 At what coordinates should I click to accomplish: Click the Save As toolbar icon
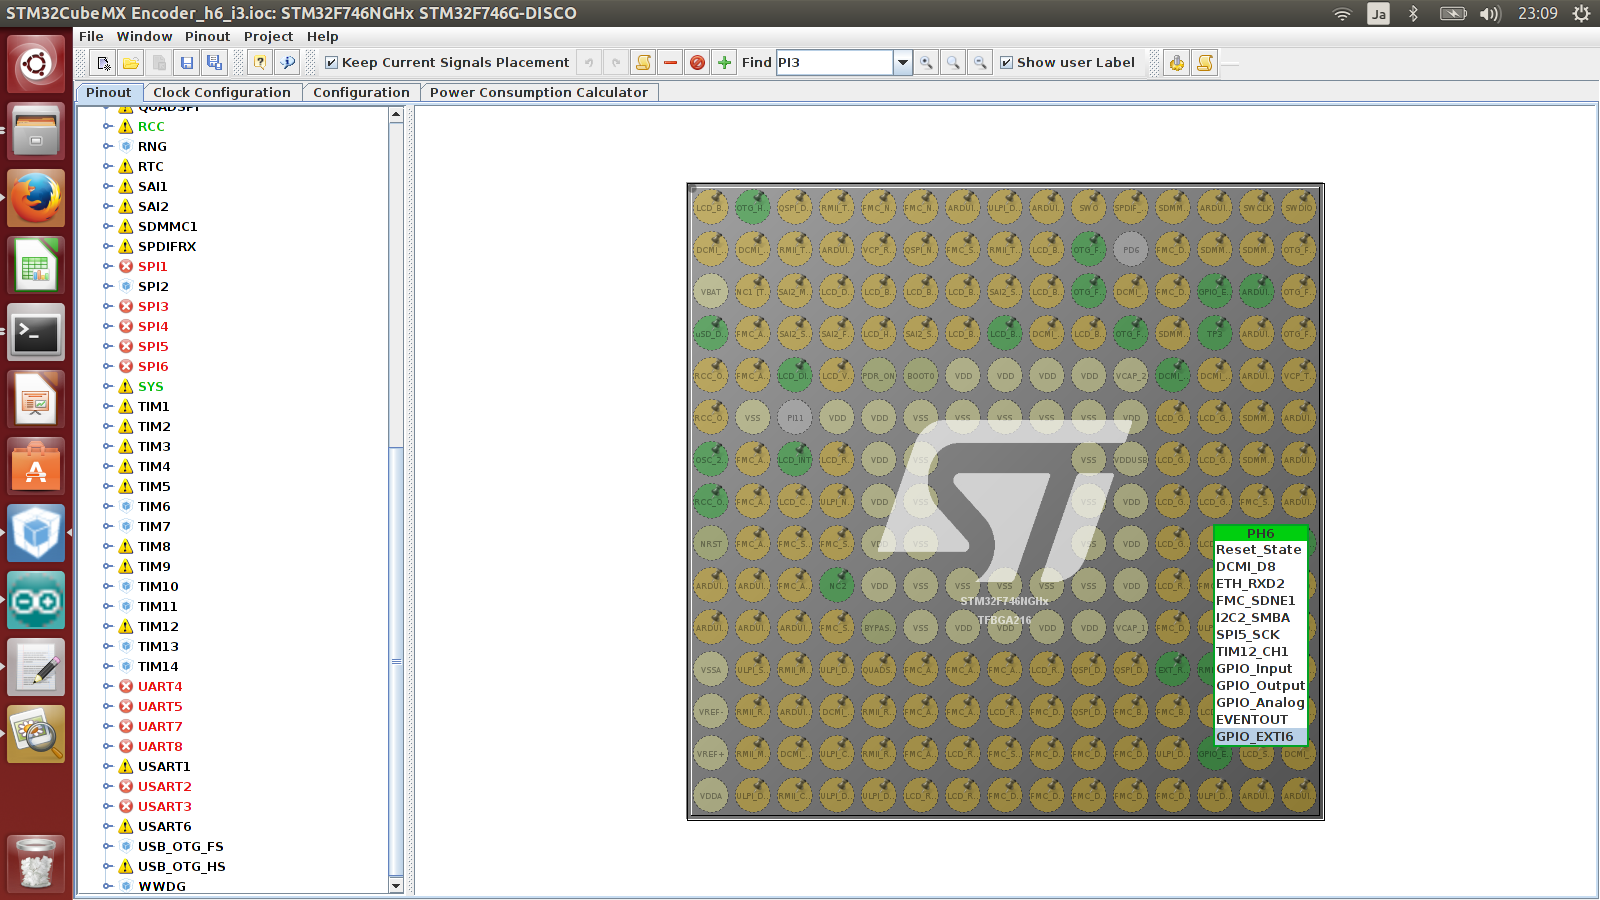[214, 63]
